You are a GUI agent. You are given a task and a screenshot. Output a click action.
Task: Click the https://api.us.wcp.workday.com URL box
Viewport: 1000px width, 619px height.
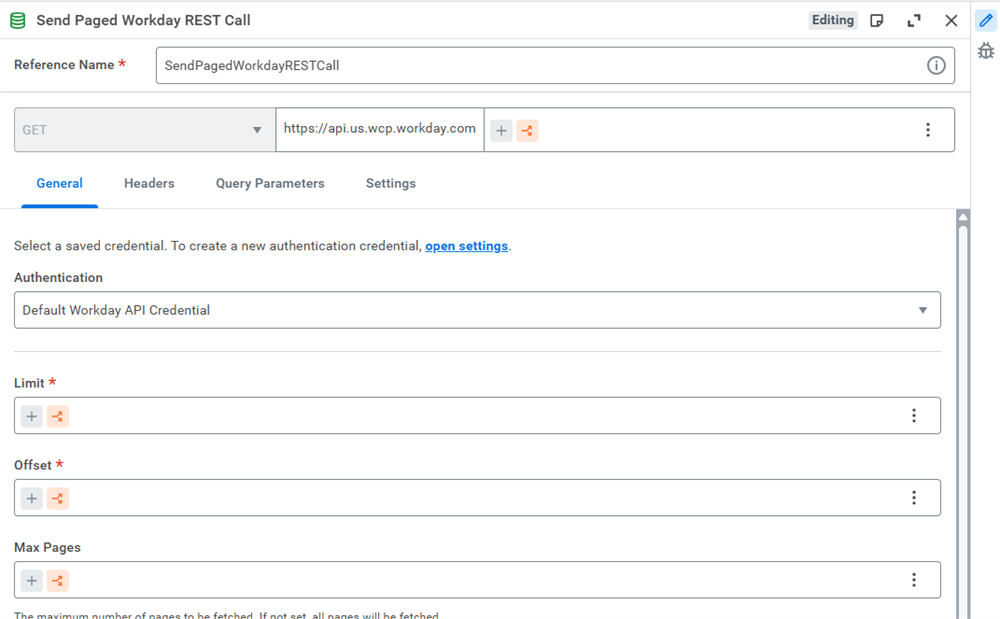point(379,129)
